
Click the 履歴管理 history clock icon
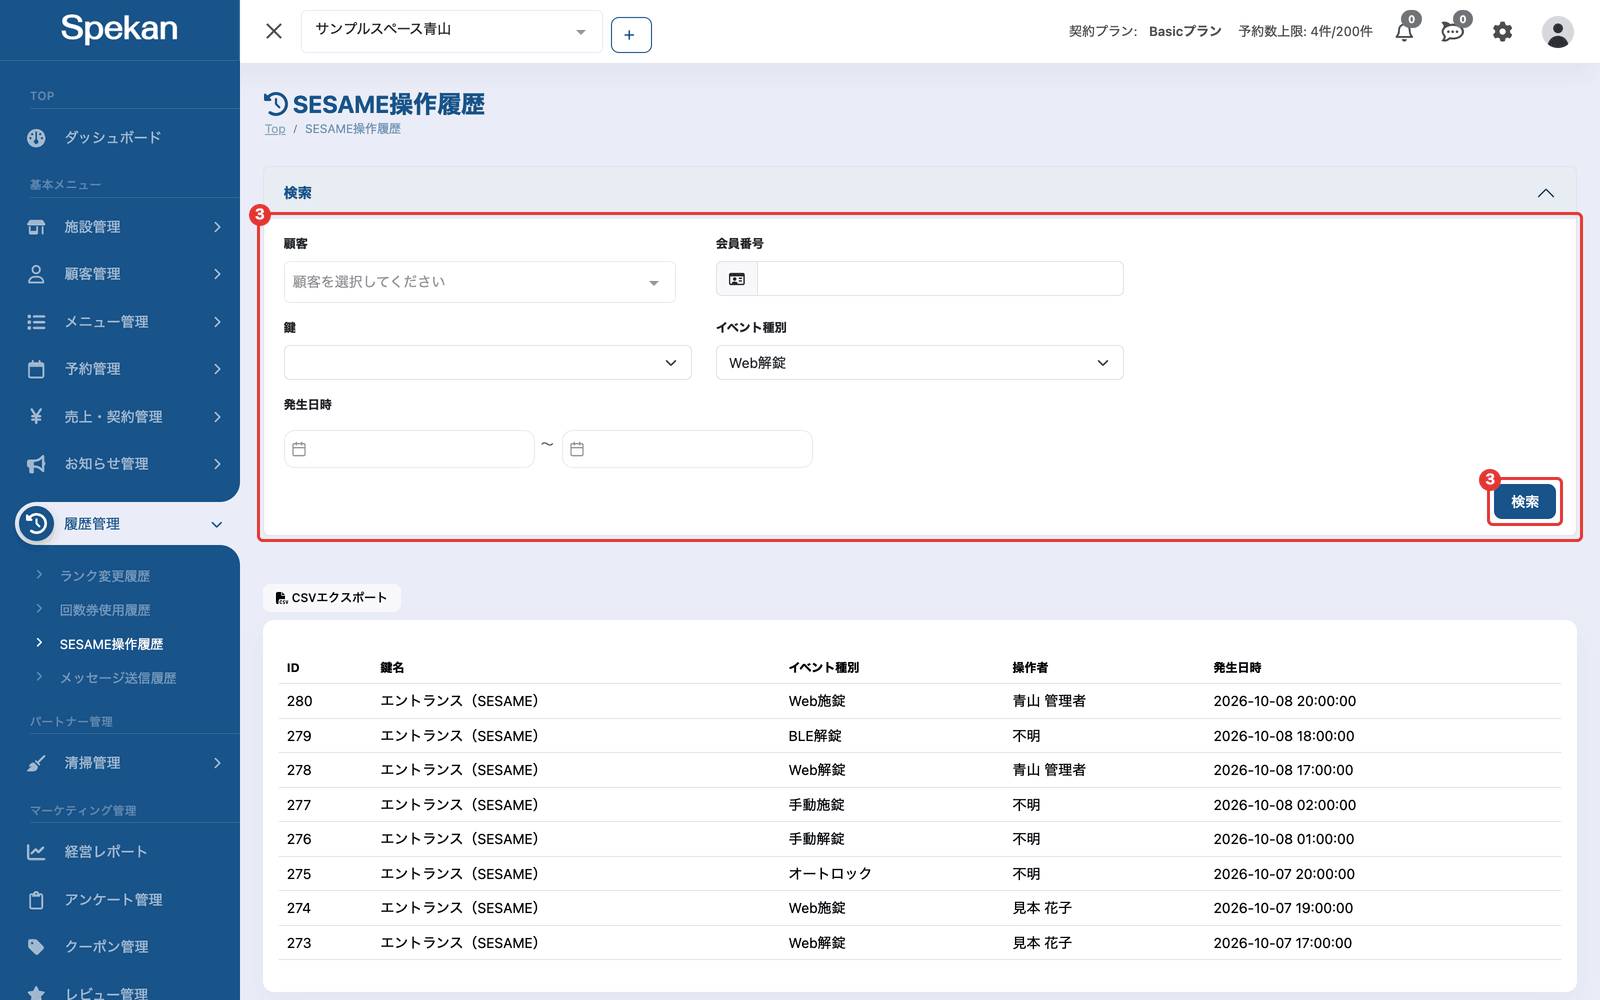36,523
